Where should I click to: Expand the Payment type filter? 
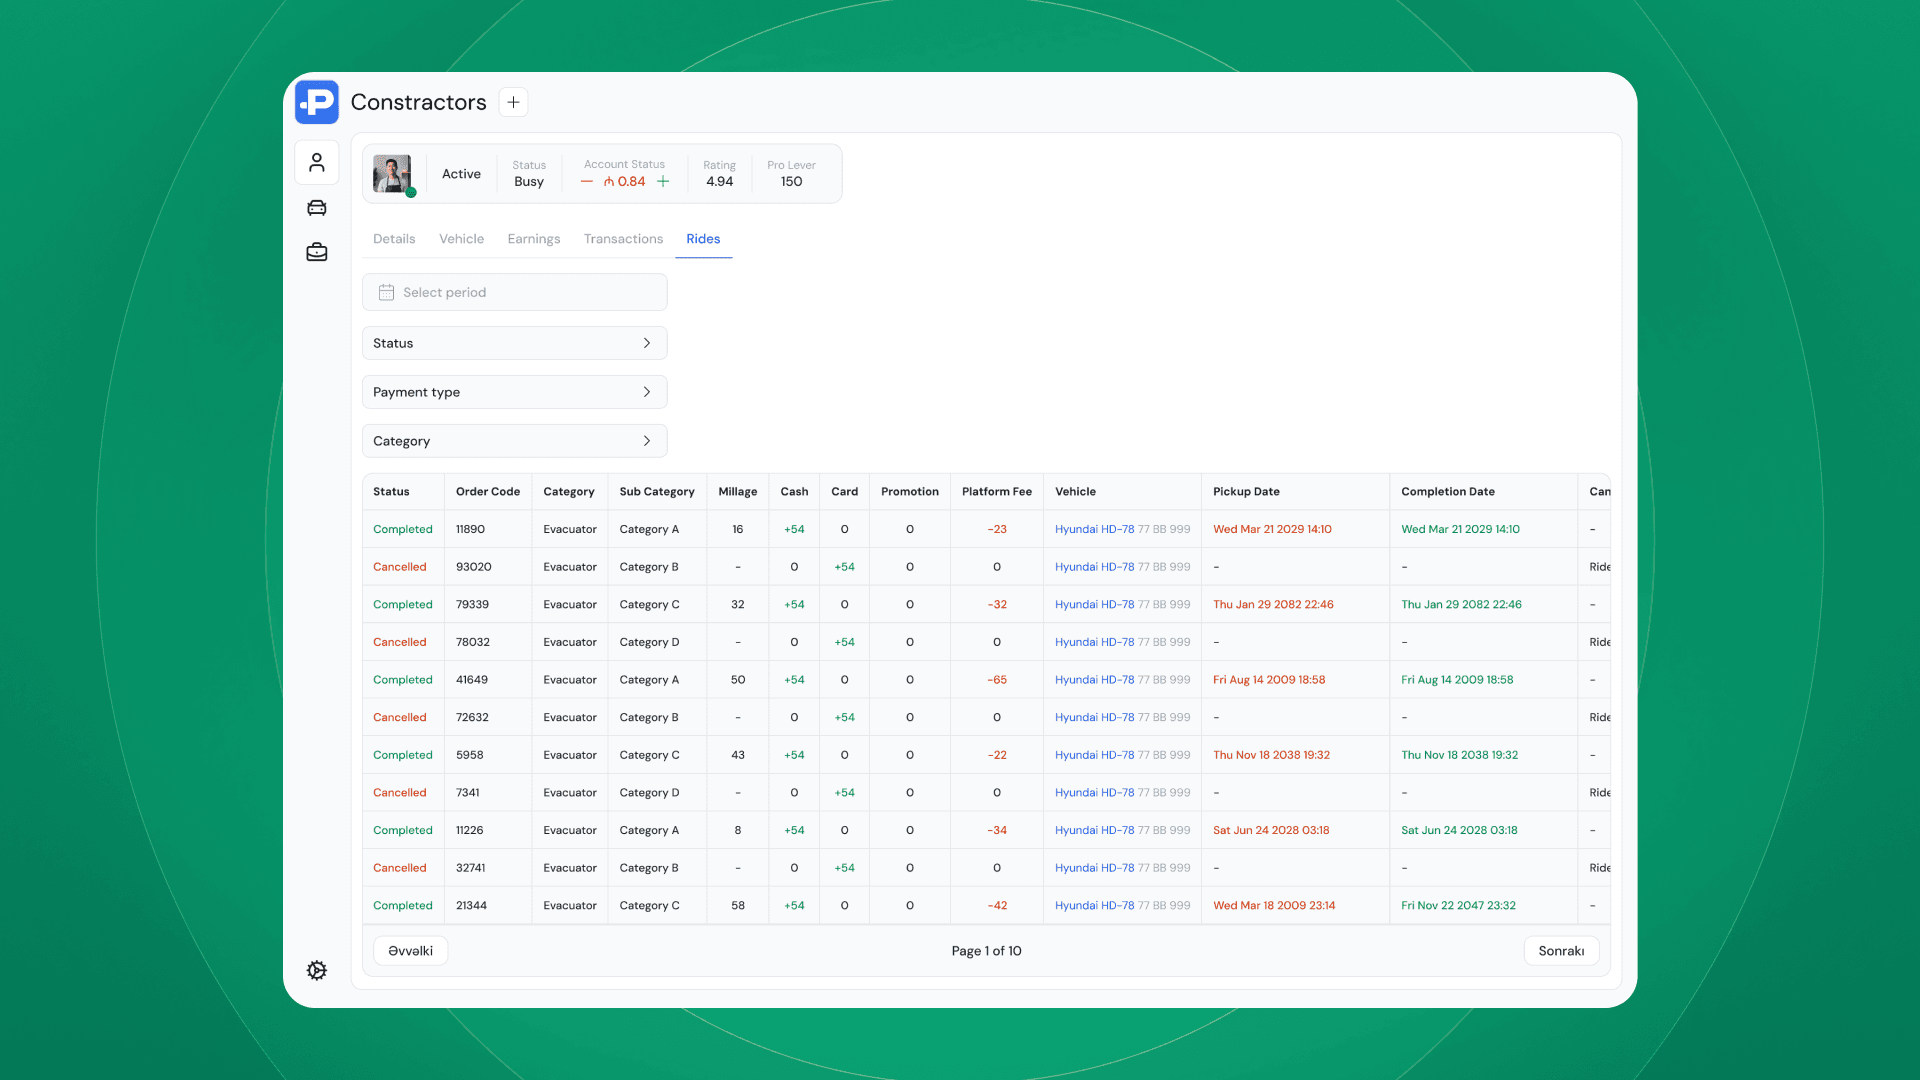(514, 391)
